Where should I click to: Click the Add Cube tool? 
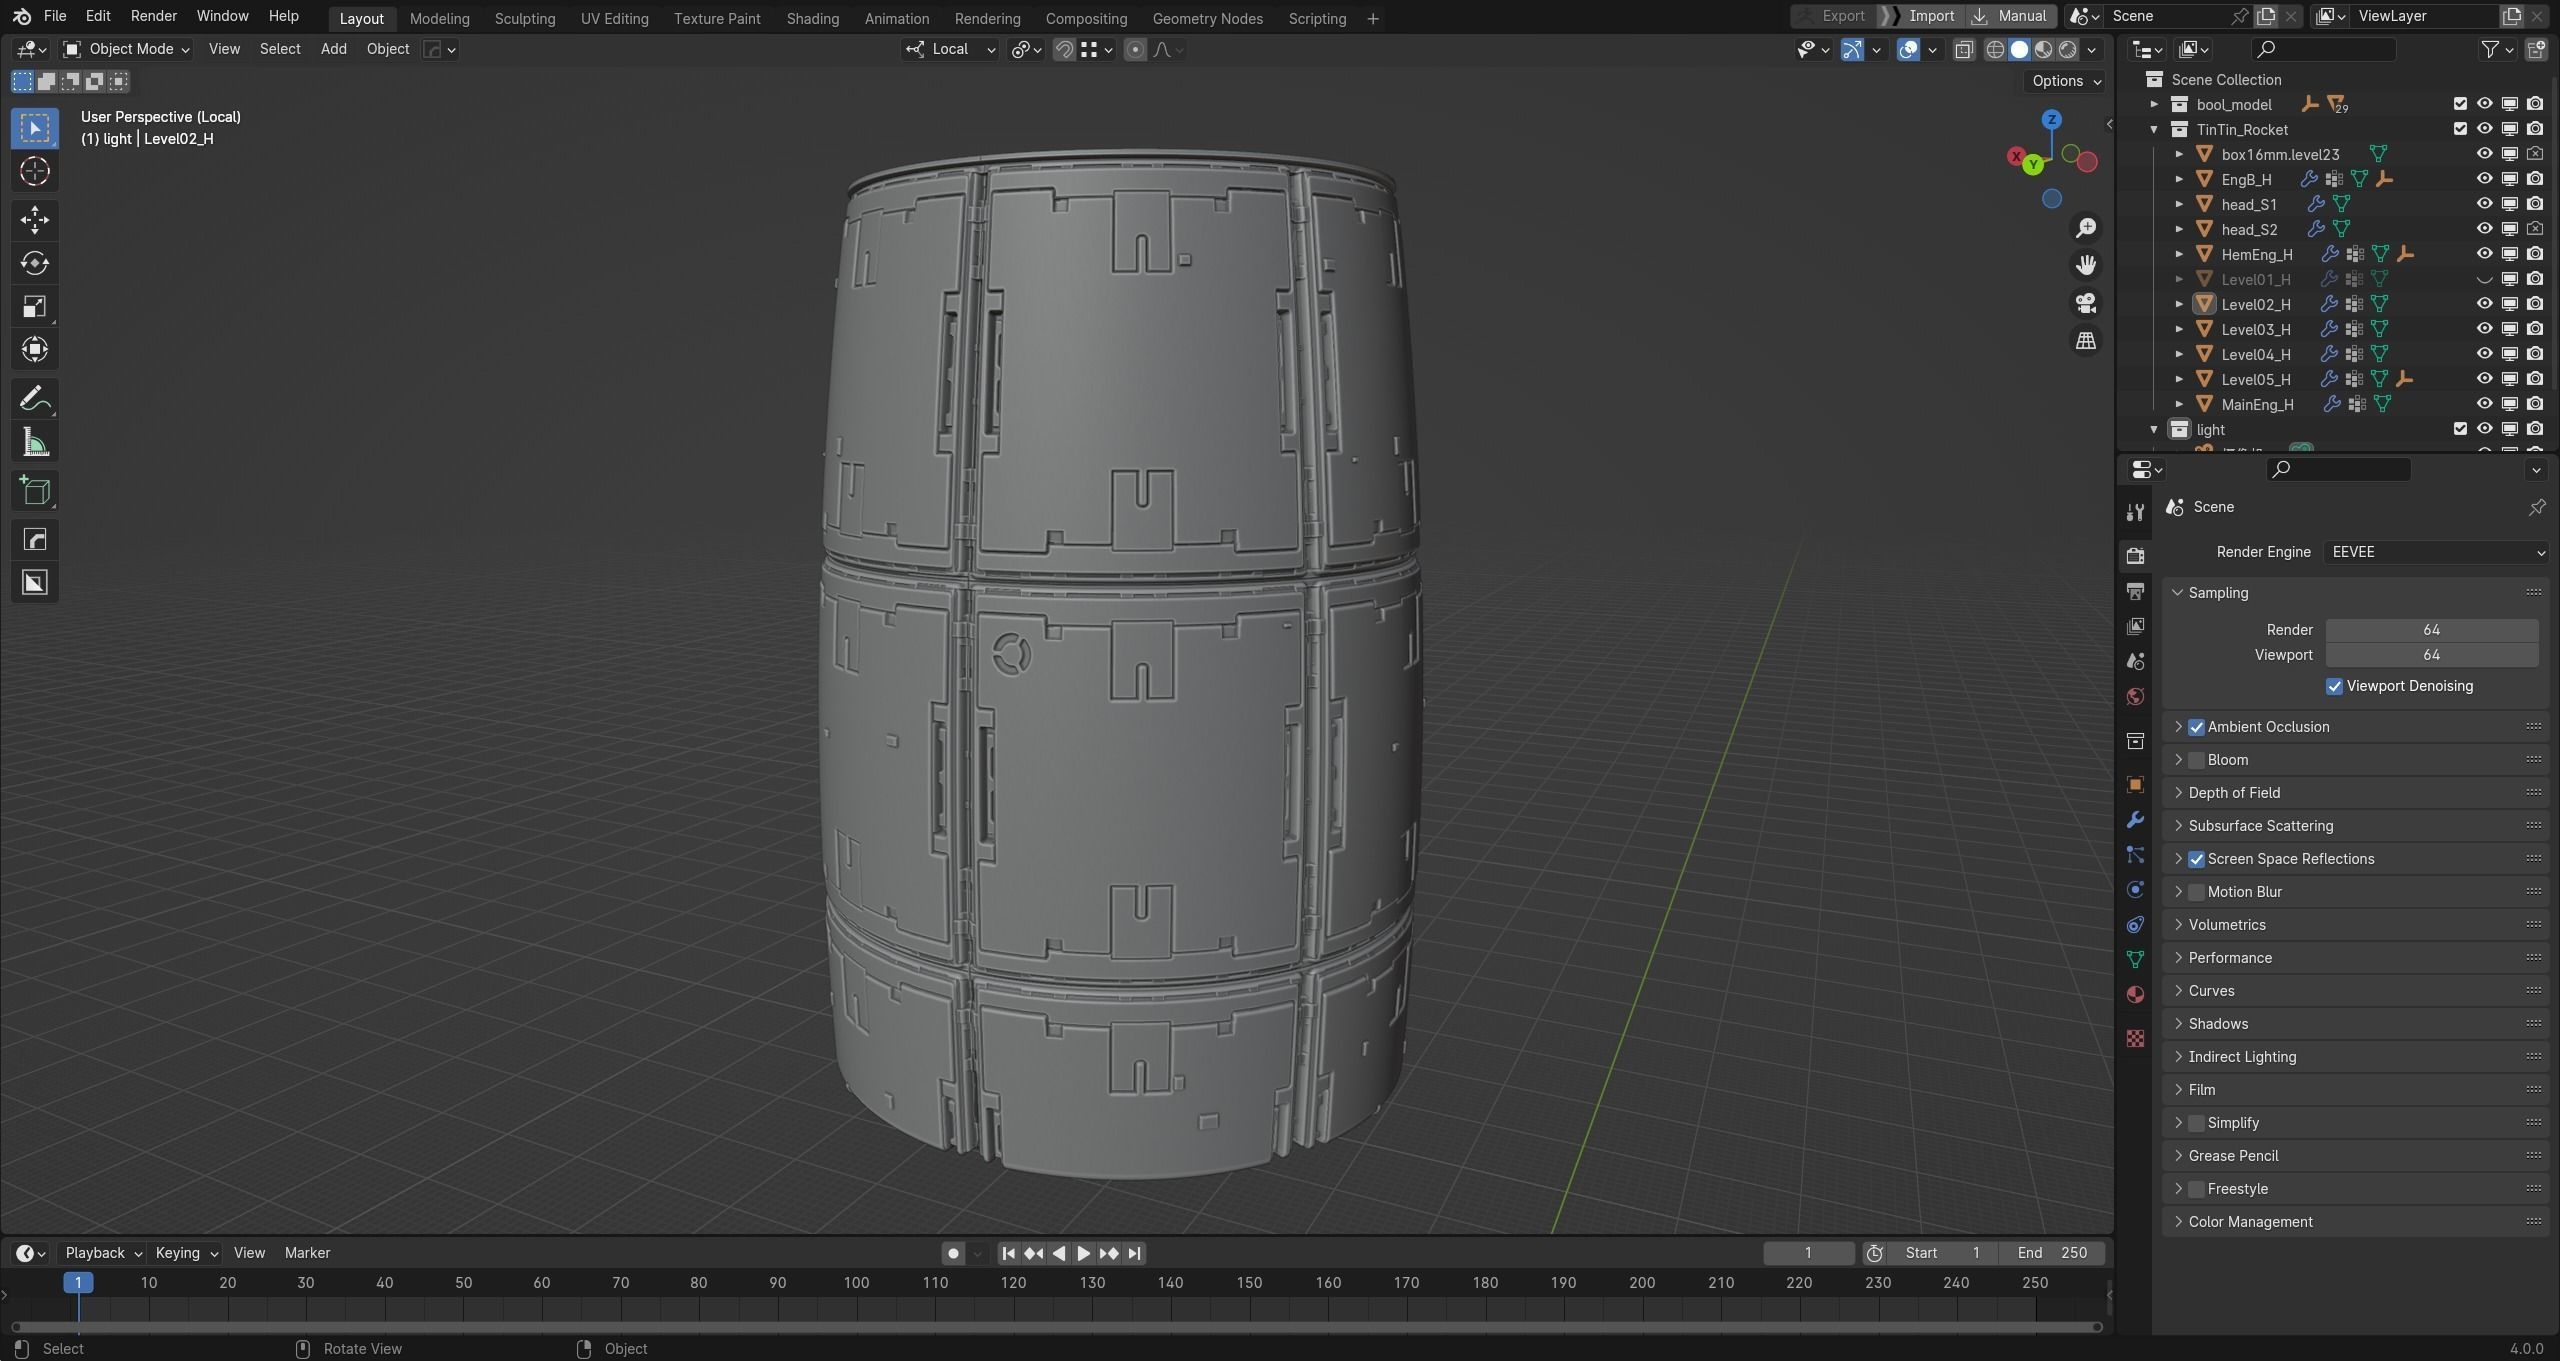tap(35, 491)
